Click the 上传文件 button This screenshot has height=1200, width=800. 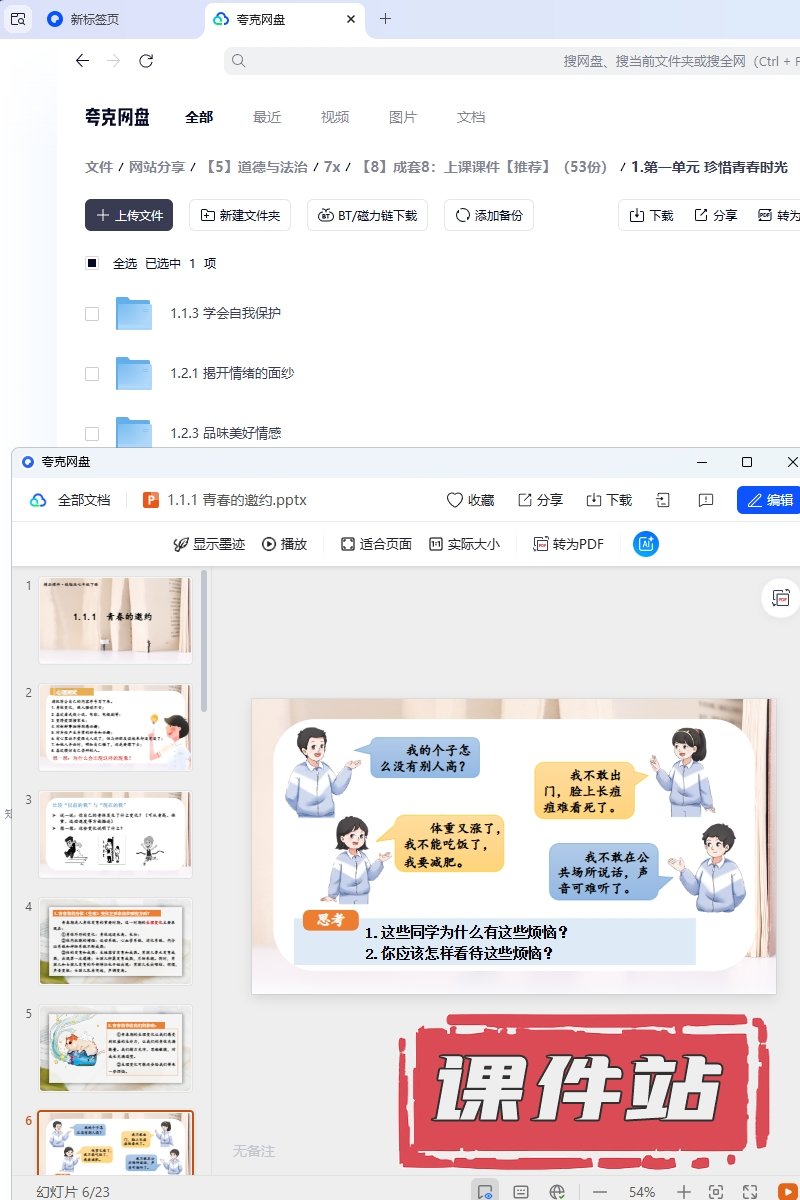coord(129,215)
